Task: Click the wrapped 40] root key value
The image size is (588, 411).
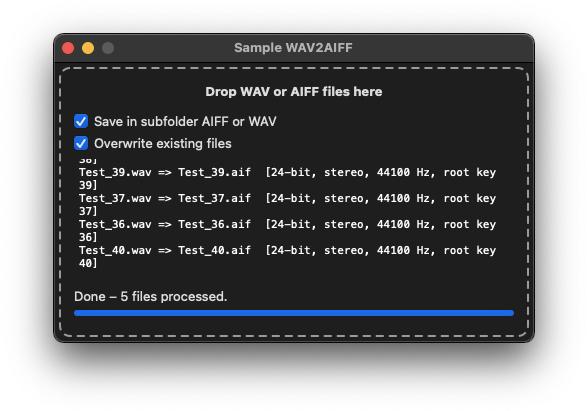Action: tap(88, 263)
